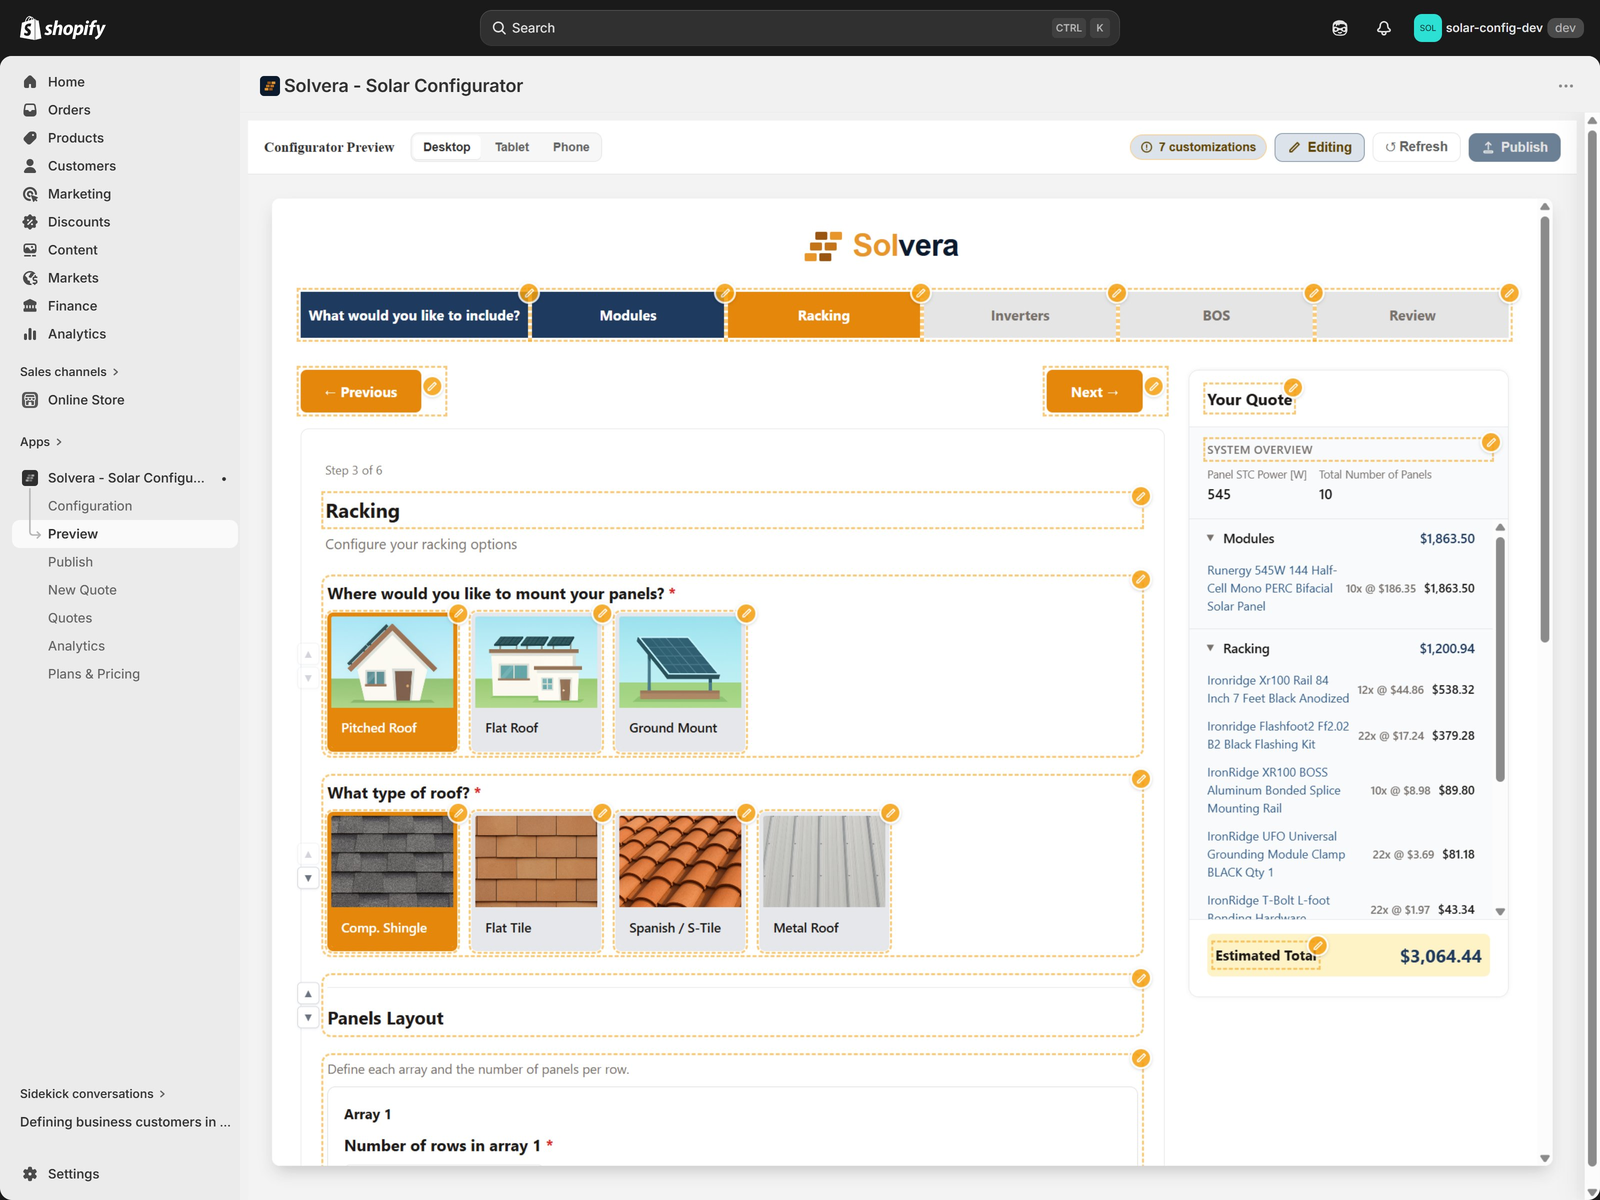Edit the System Overview label pencil

pyautogui.click(x=1491, y=442)
